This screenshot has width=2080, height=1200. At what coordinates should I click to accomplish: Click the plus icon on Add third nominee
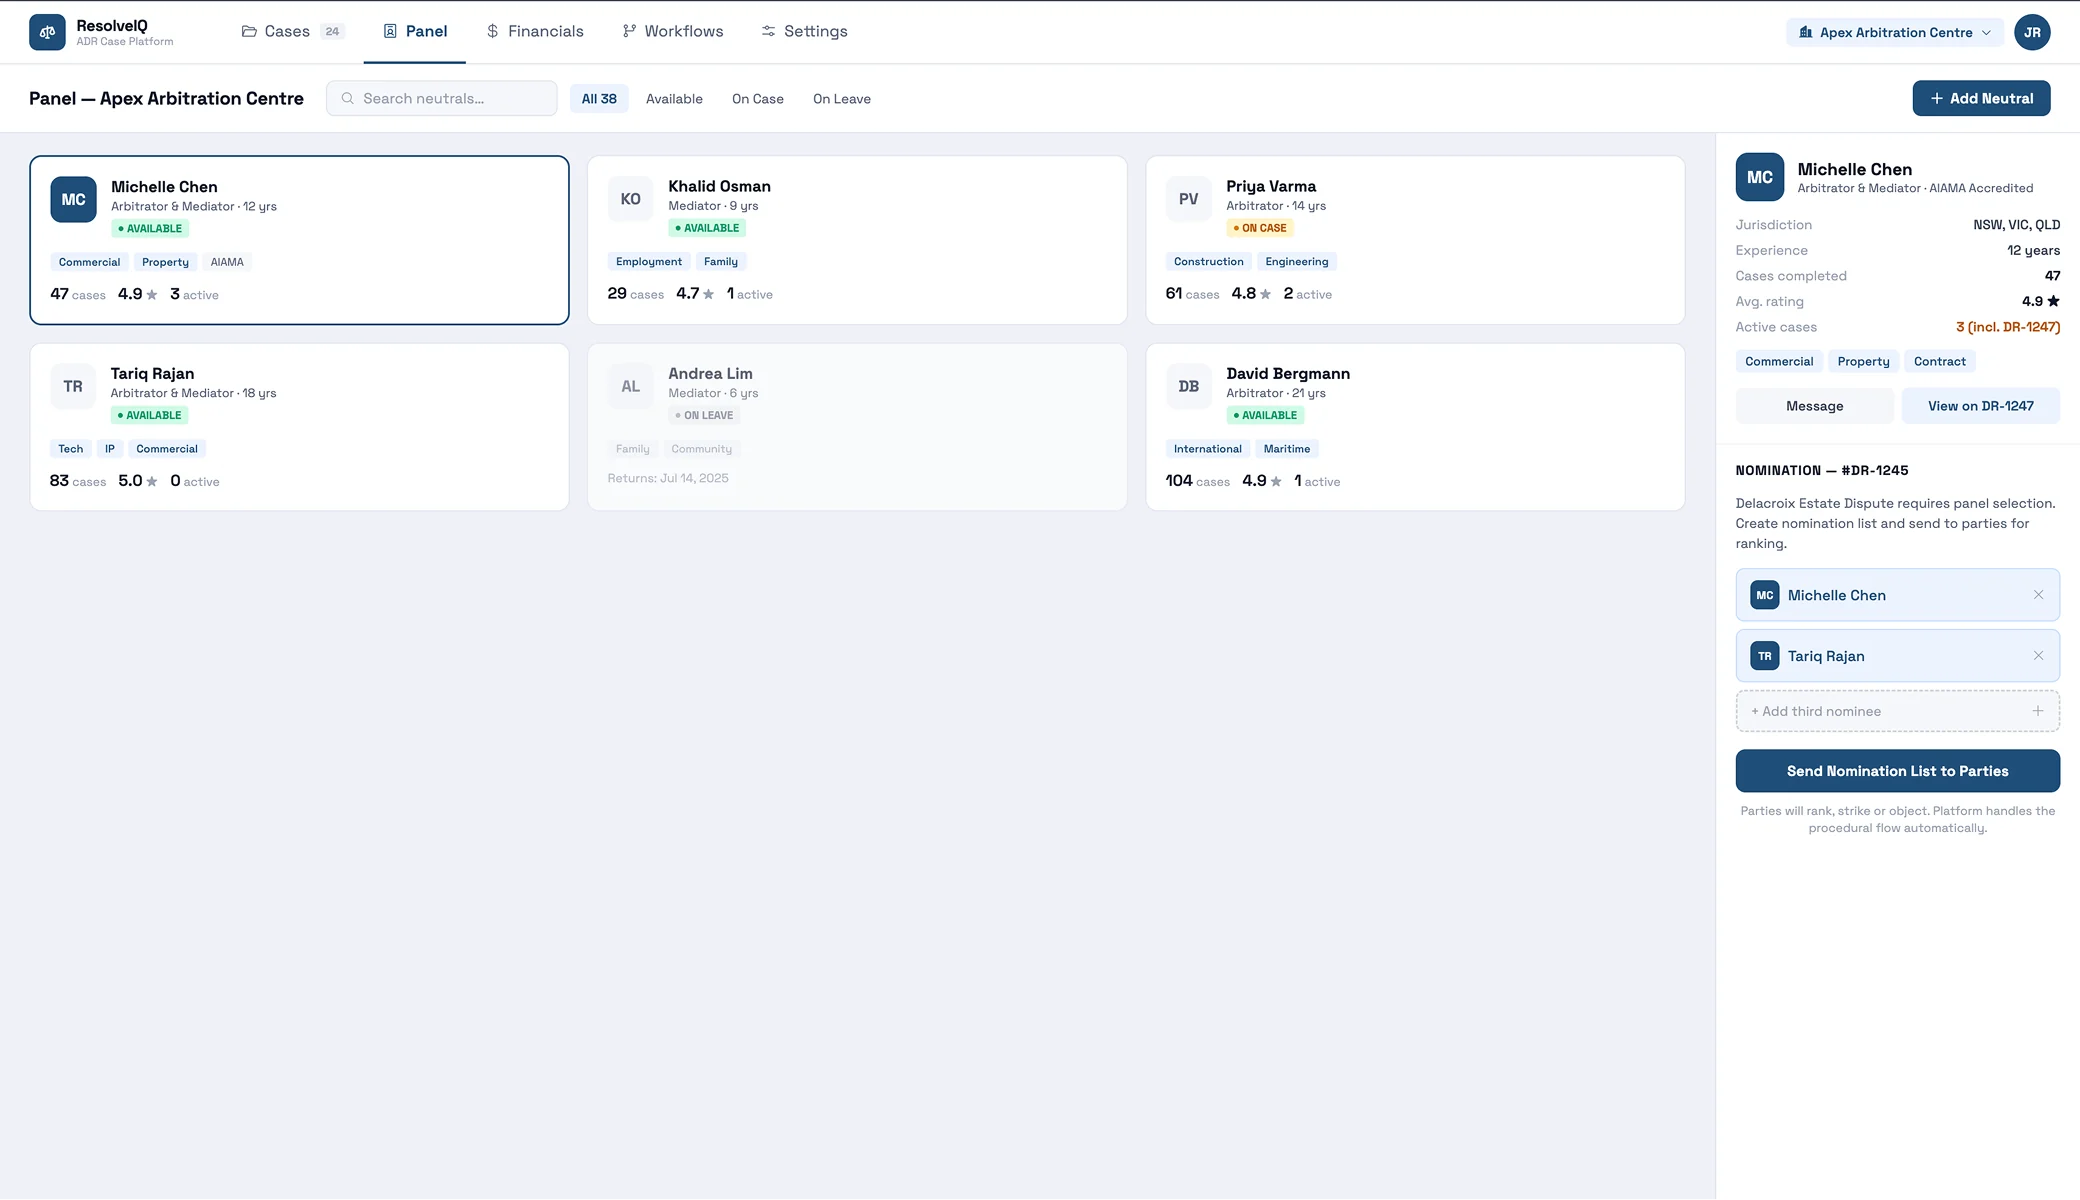2038,711
